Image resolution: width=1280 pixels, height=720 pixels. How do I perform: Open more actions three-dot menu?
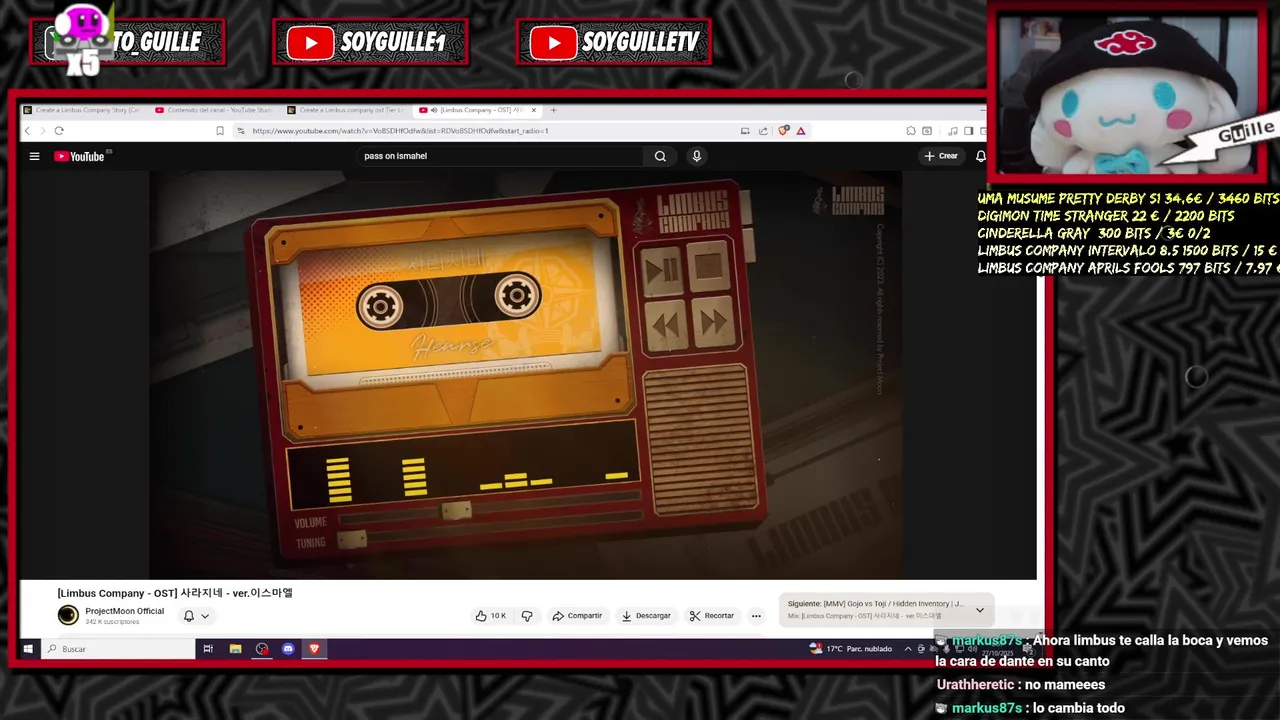tap(756, 616)
